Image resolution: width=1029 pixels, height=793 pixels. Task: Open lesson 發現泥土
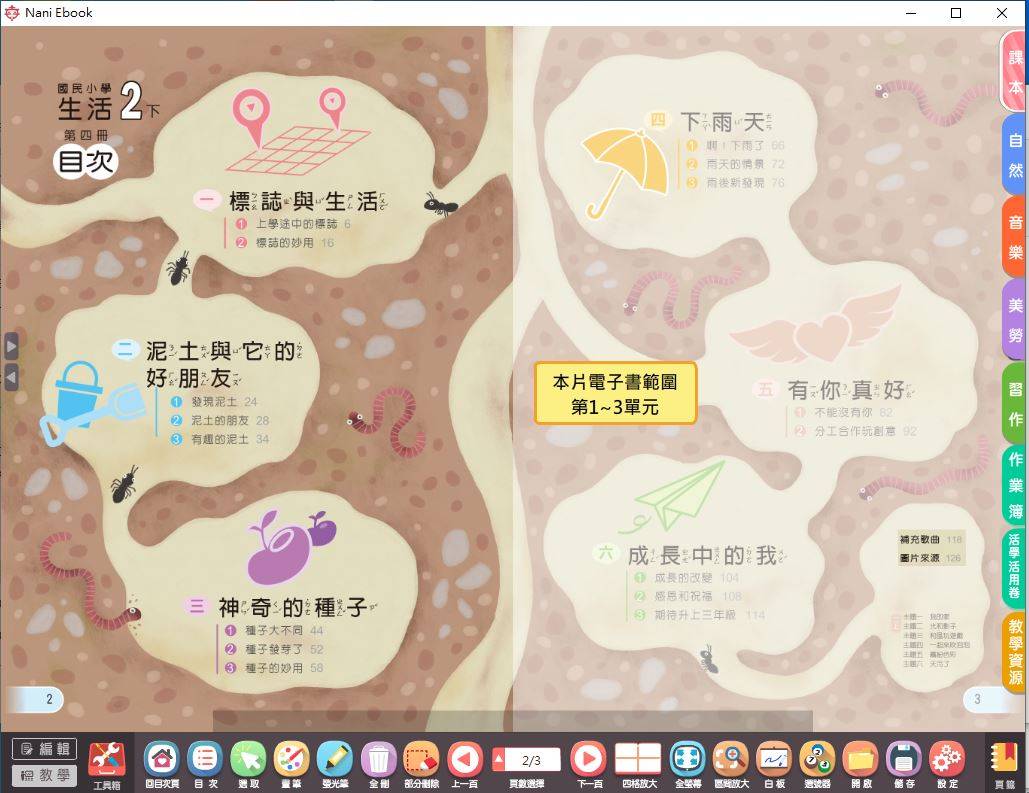tap(214, 401)
